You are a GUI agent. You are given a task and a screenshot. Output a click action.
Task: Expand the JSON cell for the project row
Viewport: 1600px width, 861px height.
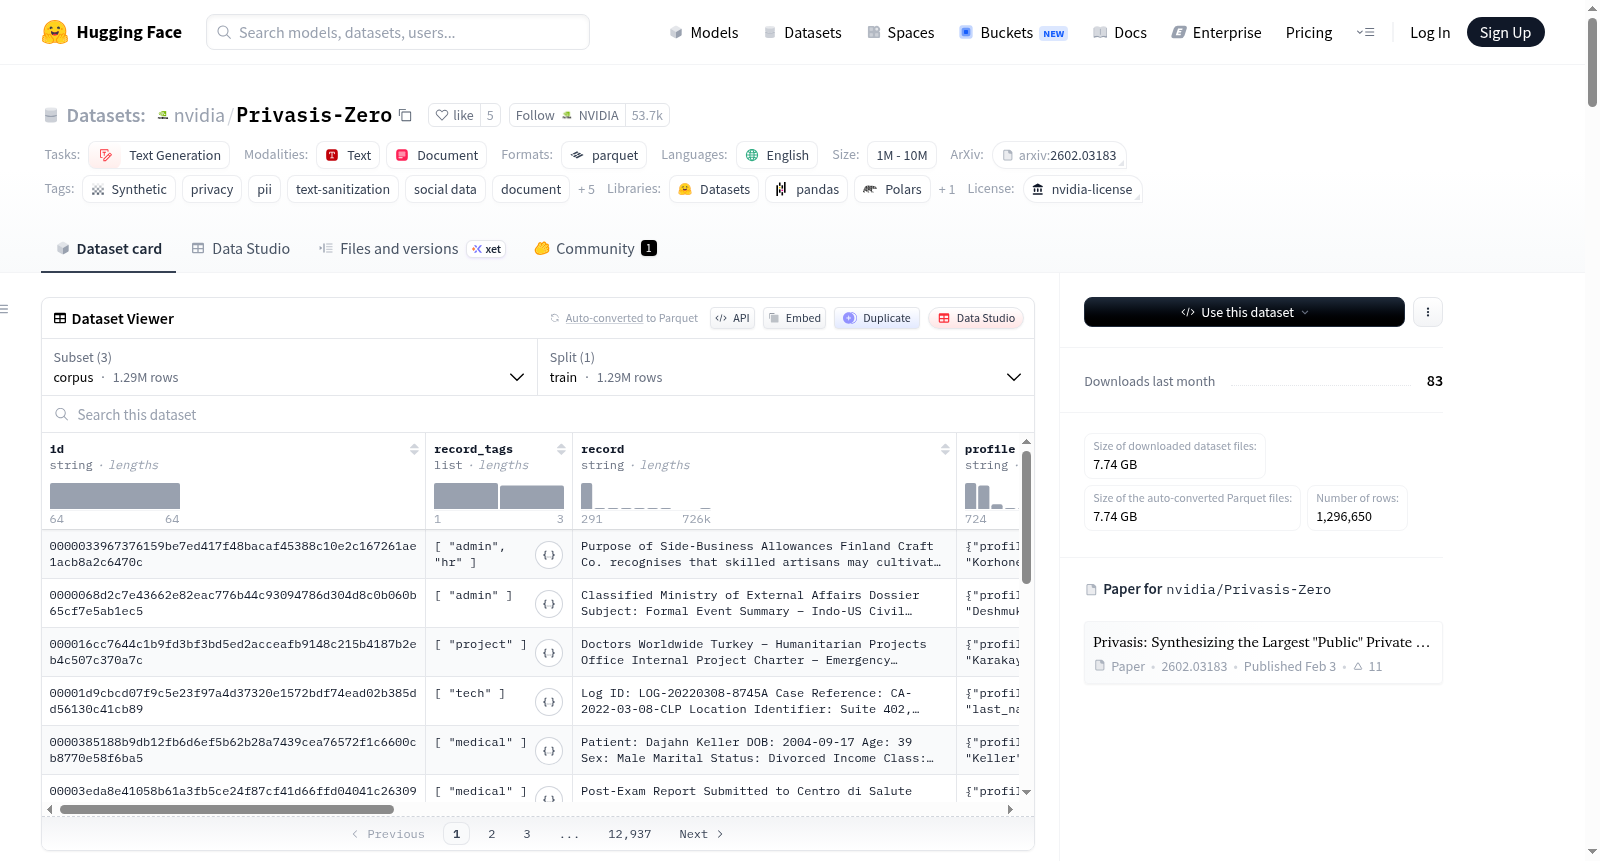549,653
